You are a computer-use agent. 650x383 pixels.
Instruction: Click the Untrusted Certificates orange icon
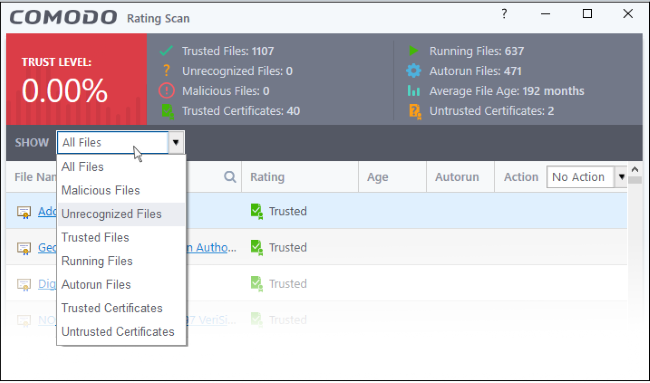point(415,111)
